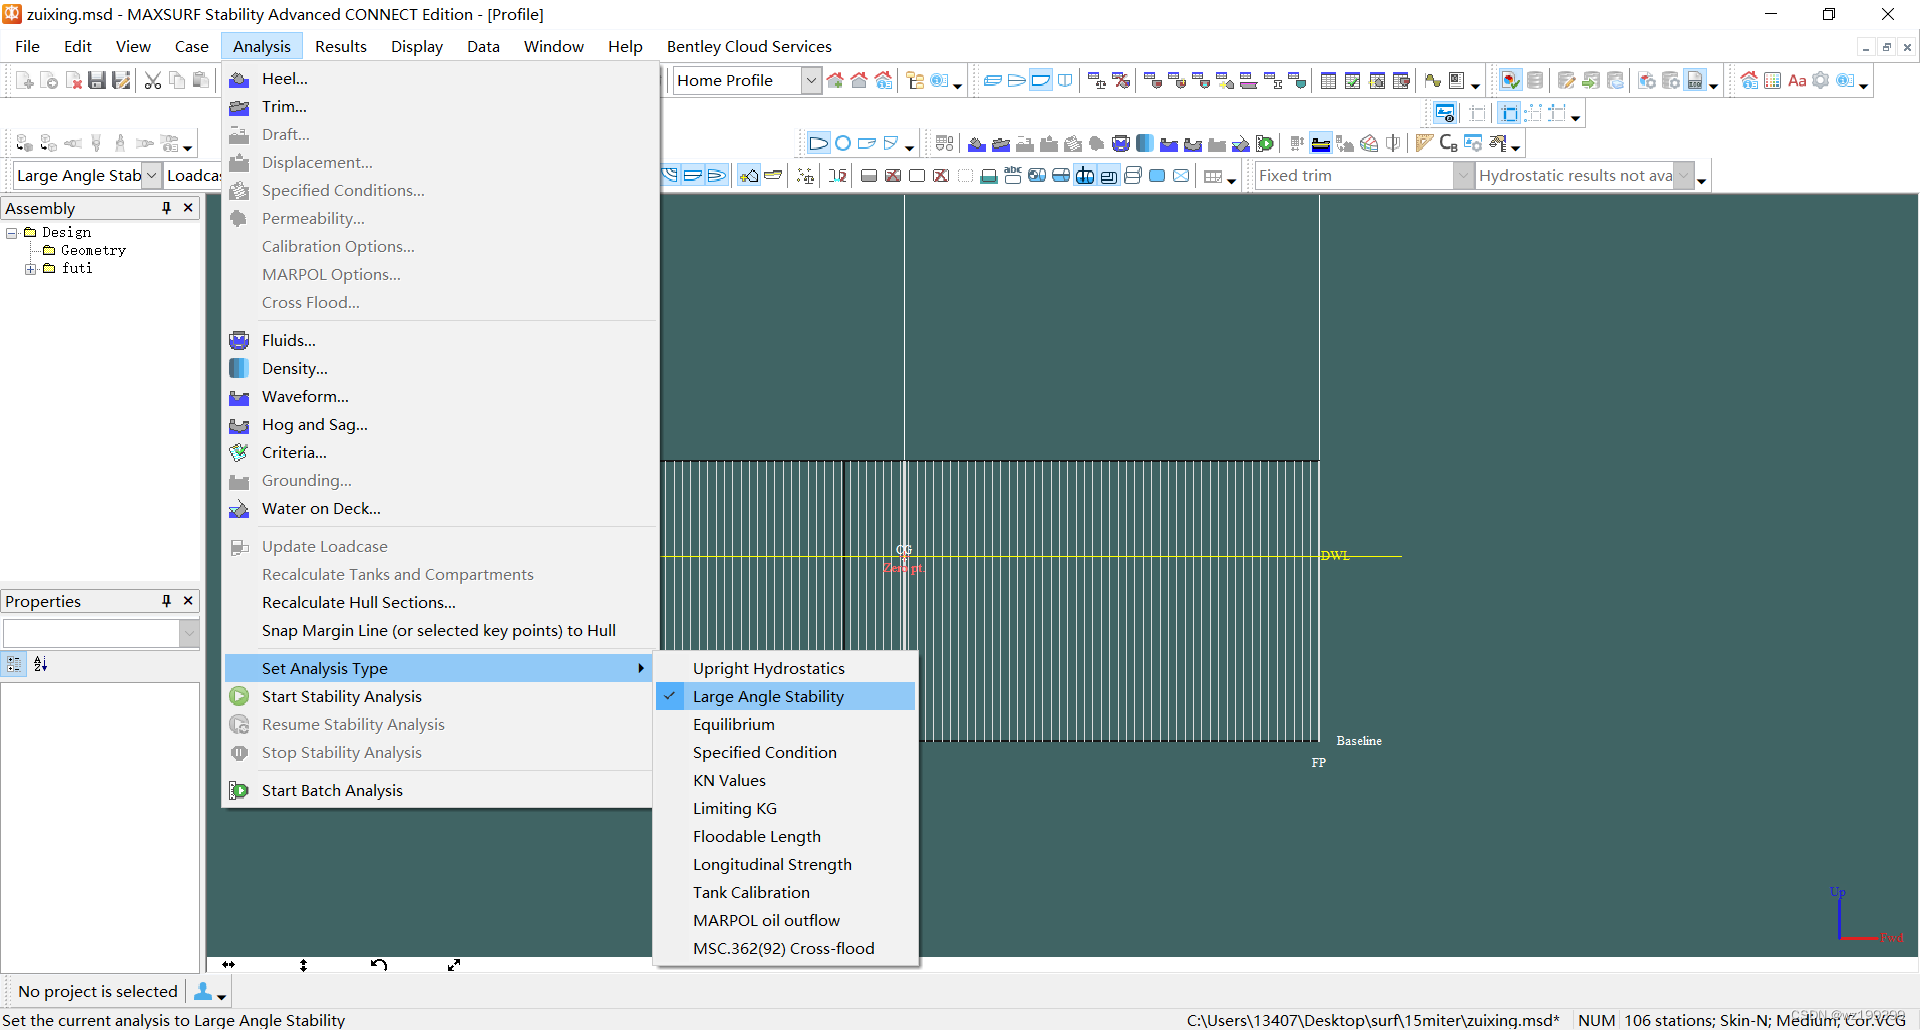
Task: Toggle the sections display icon
Action: [670, 176]
